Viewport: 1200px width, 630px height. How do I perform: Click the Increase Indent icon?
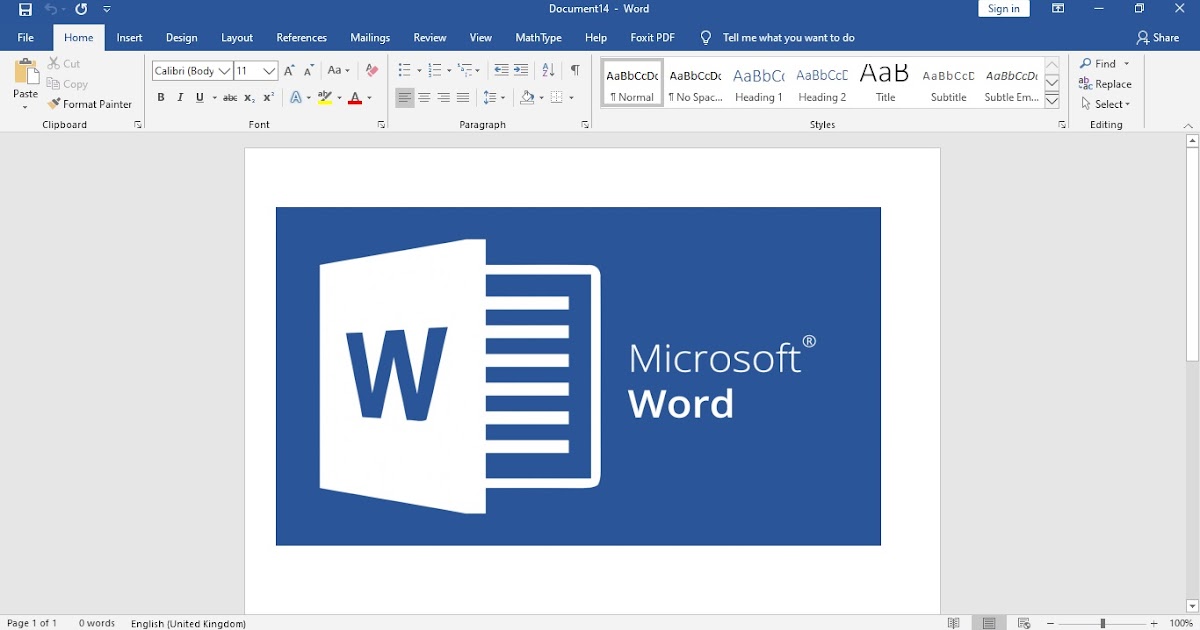pyautogui.click(x=521, y=71)
